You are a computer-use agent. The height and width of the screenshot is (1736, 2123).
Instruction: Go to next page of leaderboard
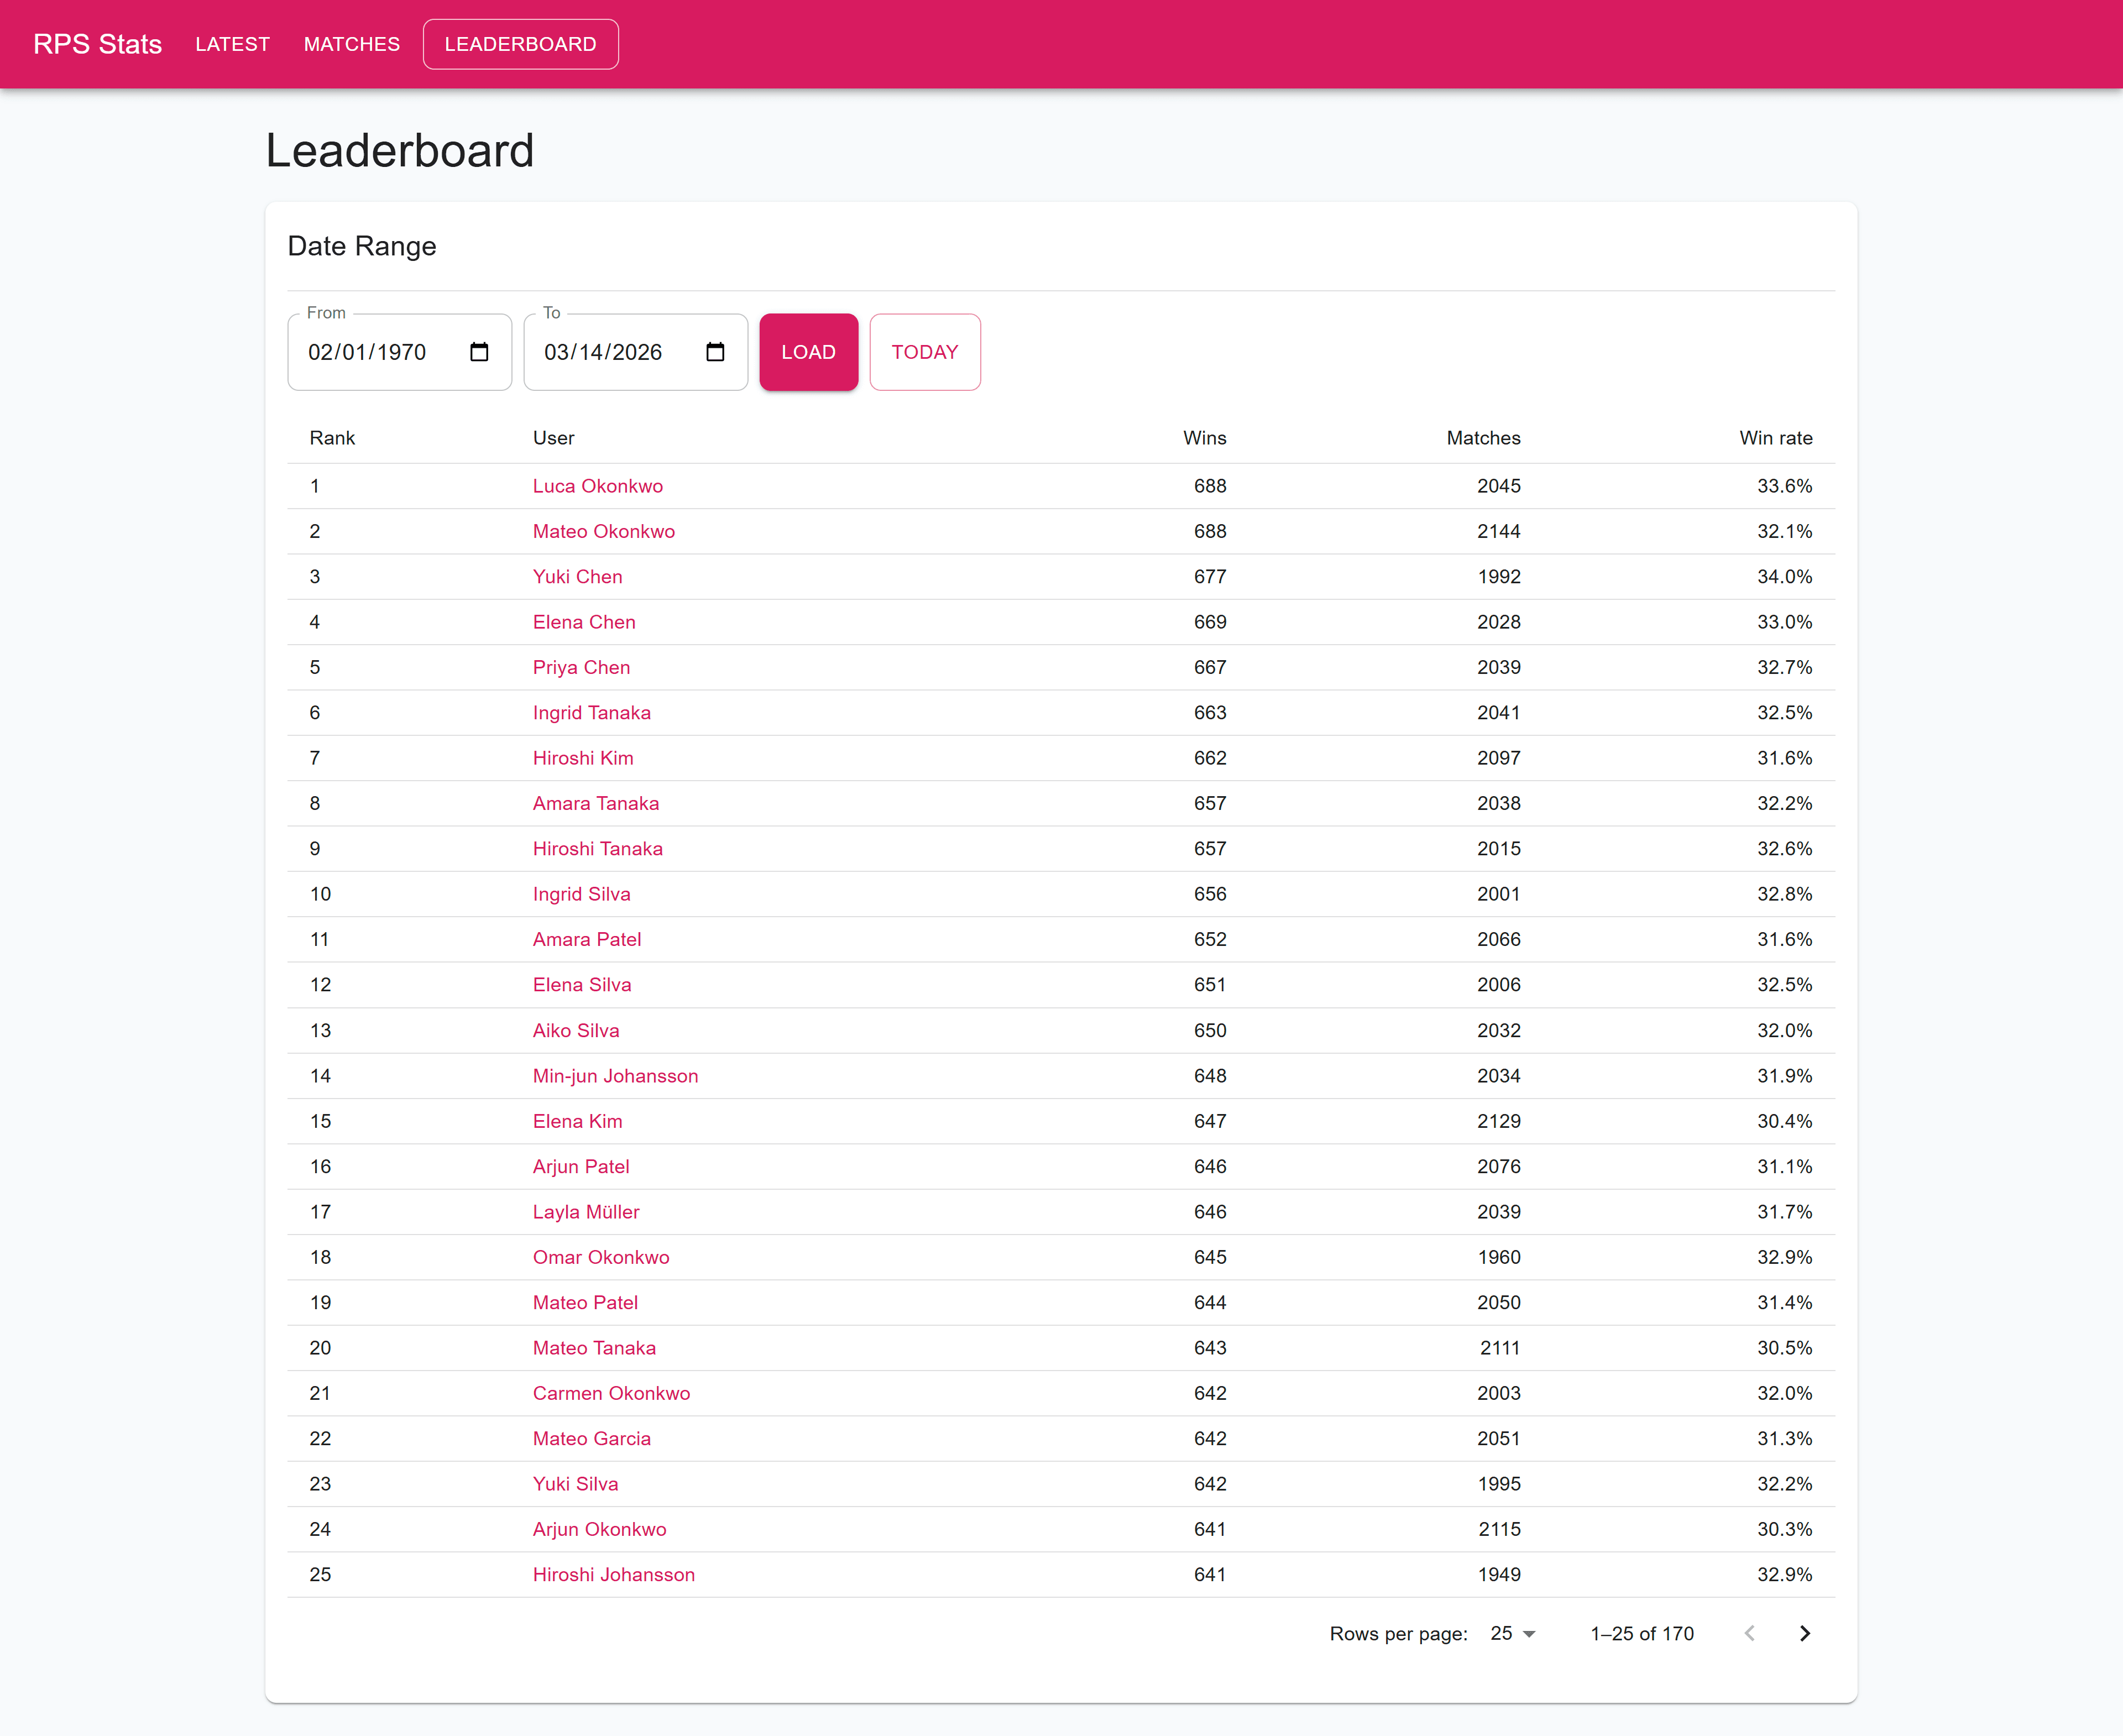click(1805, 1633)
